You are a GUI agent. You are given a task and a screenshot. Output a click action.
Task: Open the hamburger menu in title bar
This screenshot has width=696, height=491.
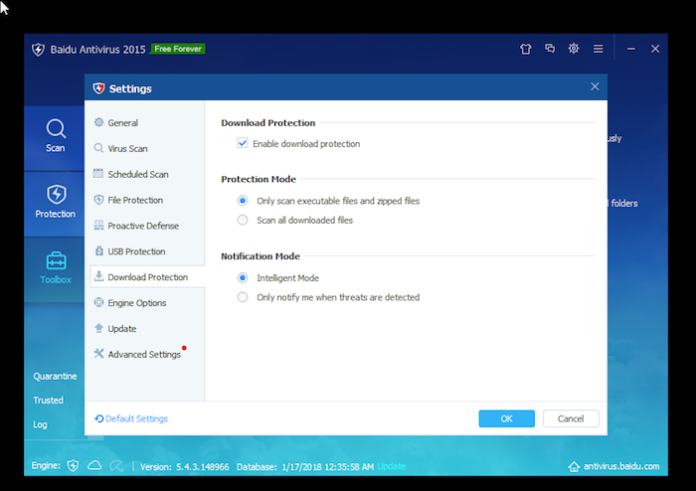[x=598, y=49]
